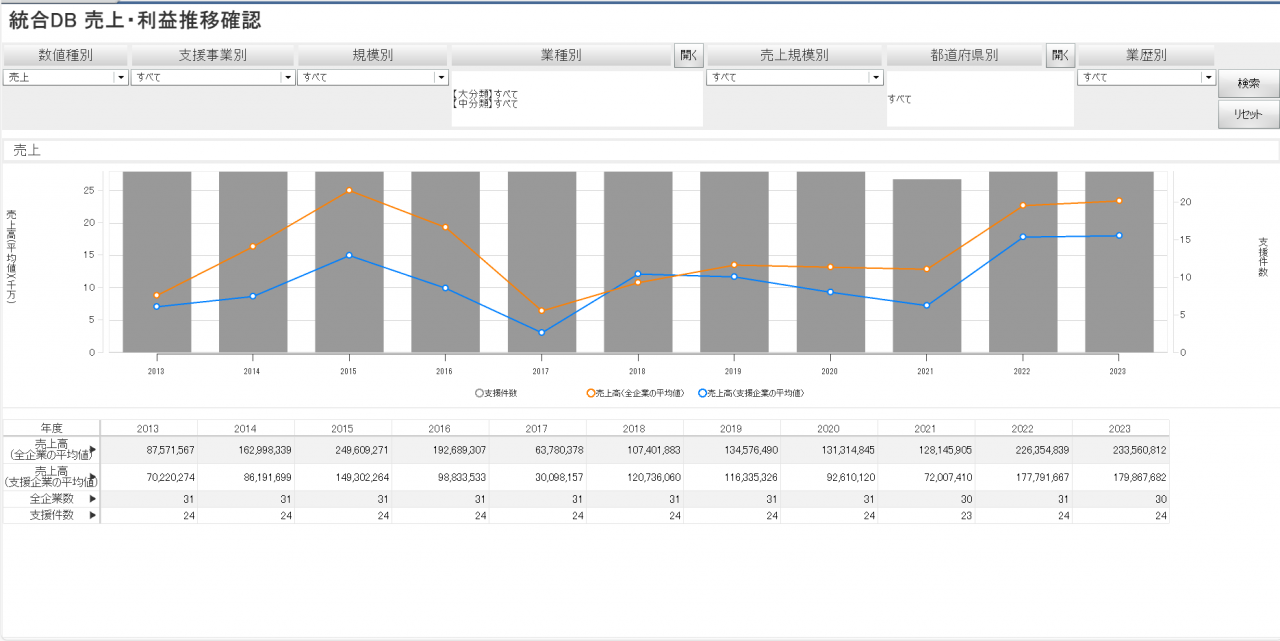Open the 支援事業別 dropdown
Viewport: 1280px width, 641px height.
288,77
